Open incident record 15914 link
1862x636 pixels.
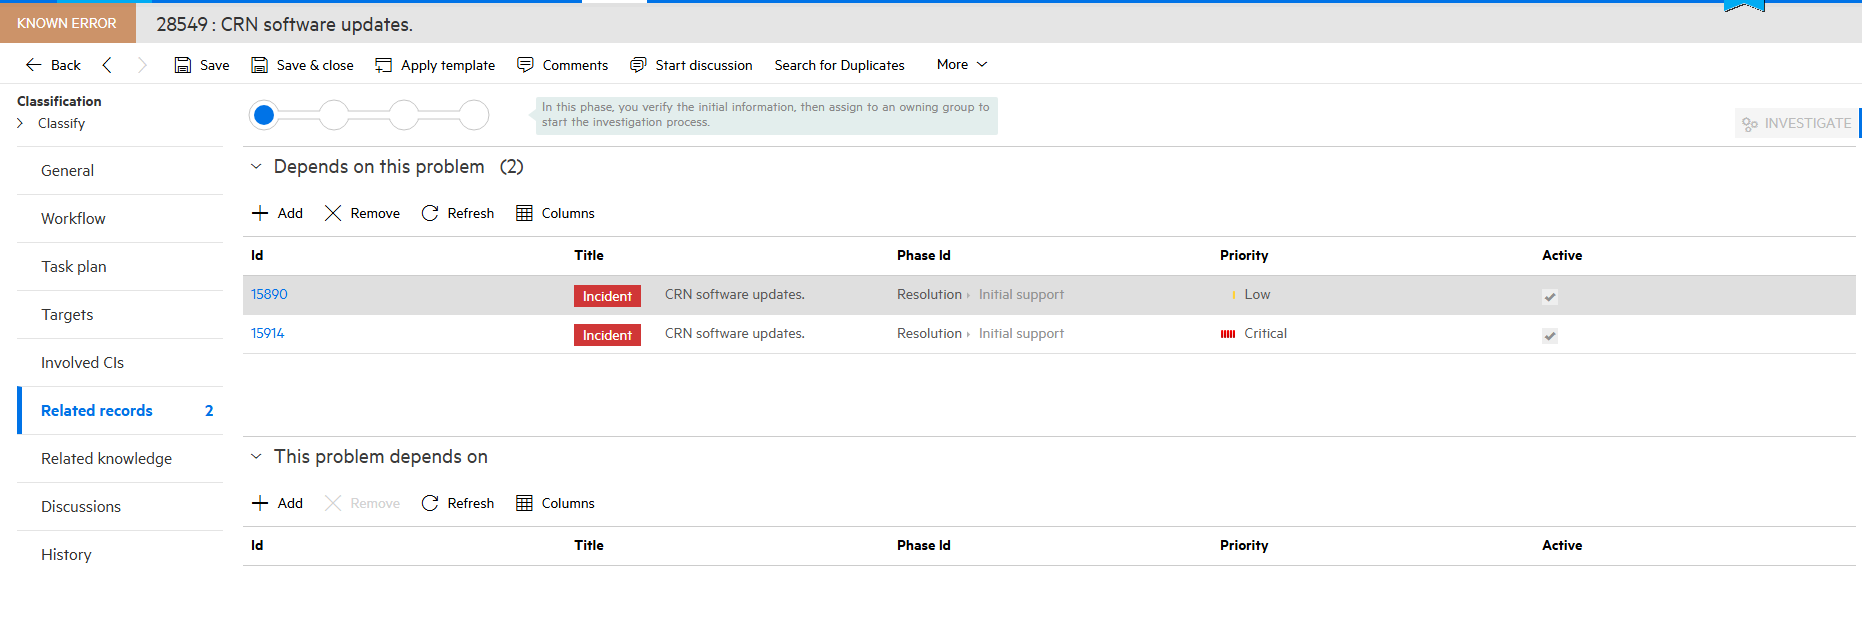click(267, 333)
